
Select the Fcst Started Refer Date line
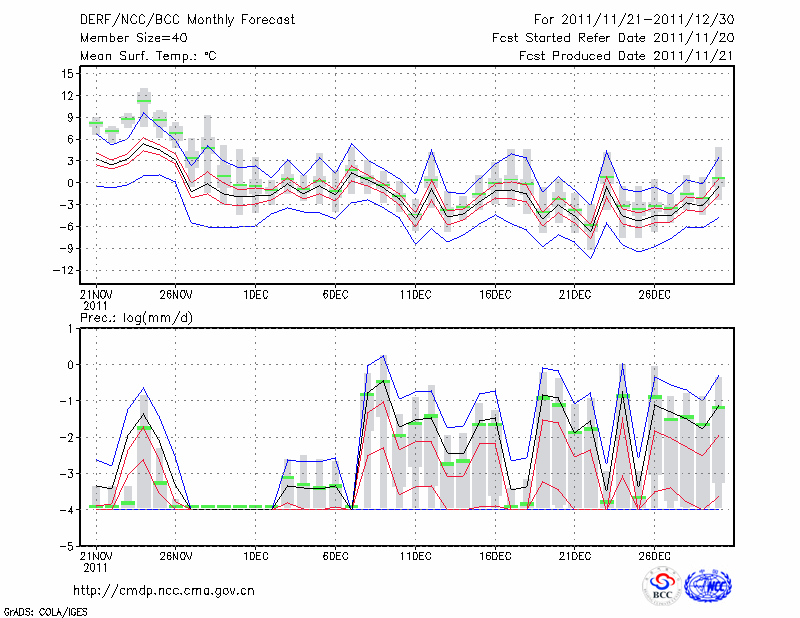(x=613, y=38)
